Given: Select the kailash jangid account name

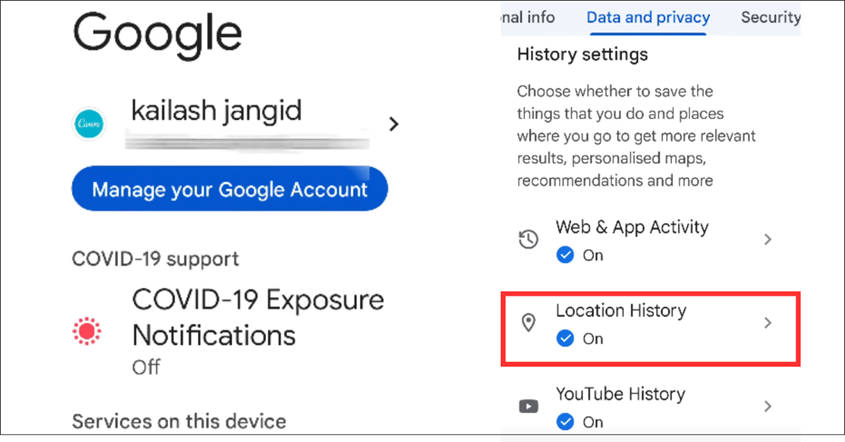Looking at the screenshot, I should coord(216,111).
